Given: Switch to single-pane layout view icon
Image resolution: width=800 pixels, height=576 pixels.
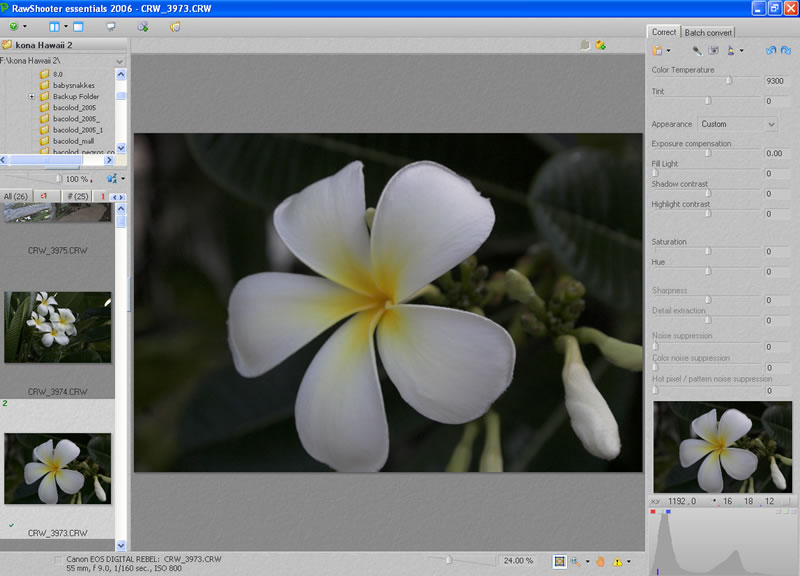Looking at the screenshot, I should pyautogui.click(x=78, y=26).
